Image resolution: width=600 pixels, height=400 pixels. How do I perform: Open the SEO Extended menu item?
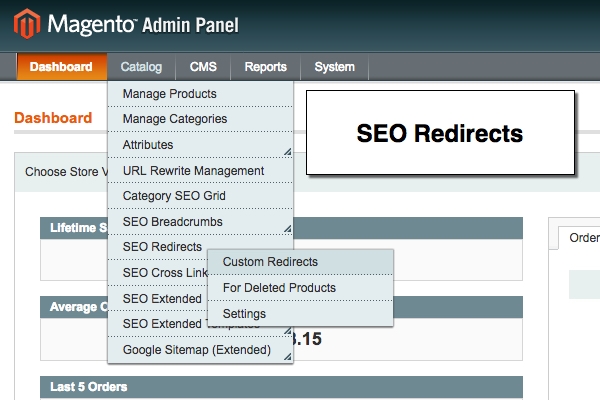point(158,298)
